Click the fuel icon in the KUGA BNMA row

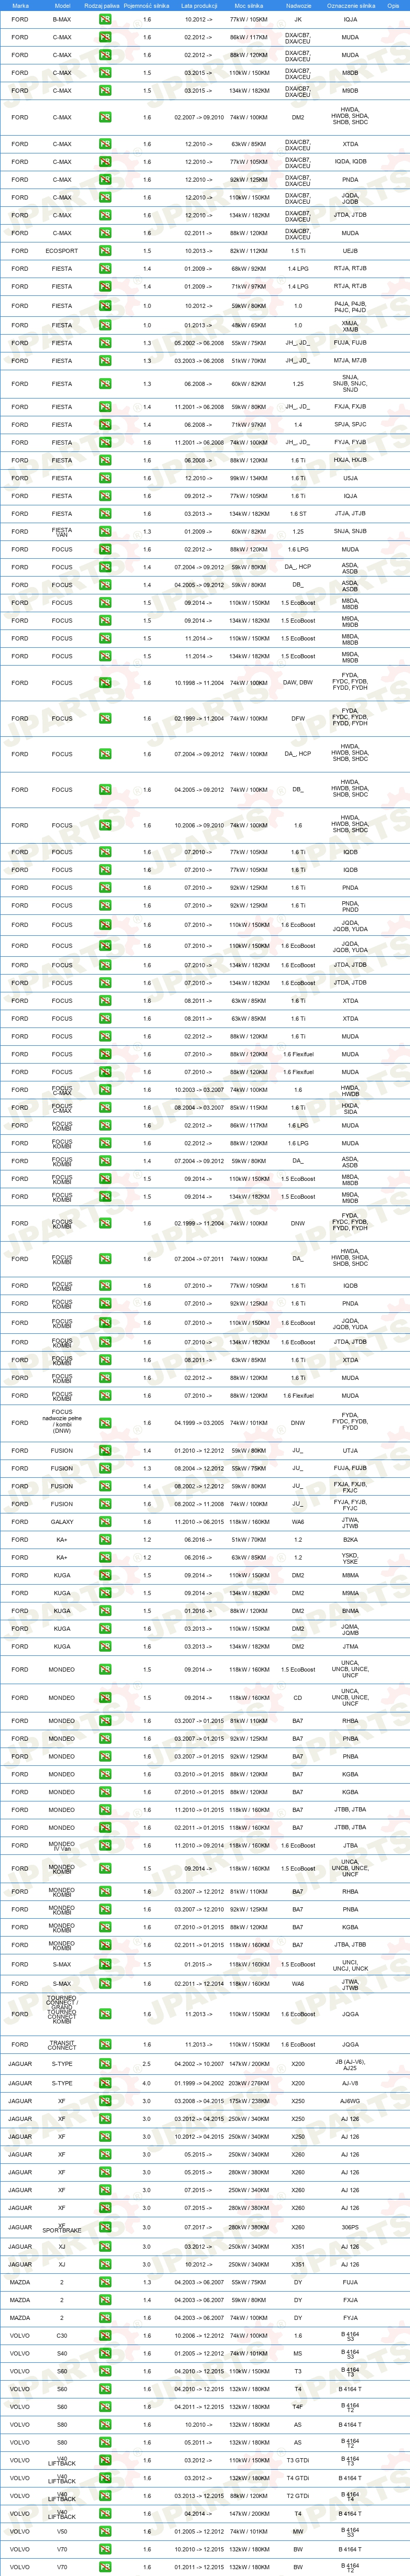coord(105,1611)
